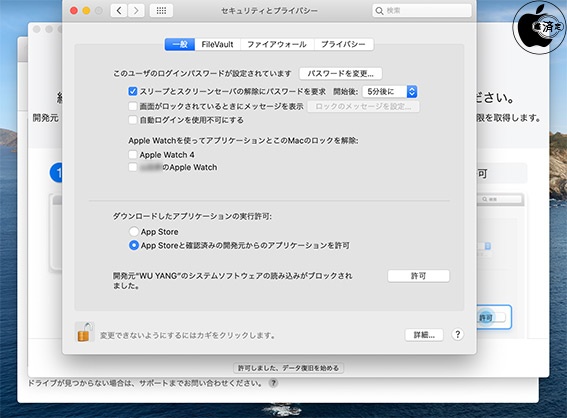Screen dimensions: 567x418
Task: Click the search field in Security preferences
Action: 422,11
